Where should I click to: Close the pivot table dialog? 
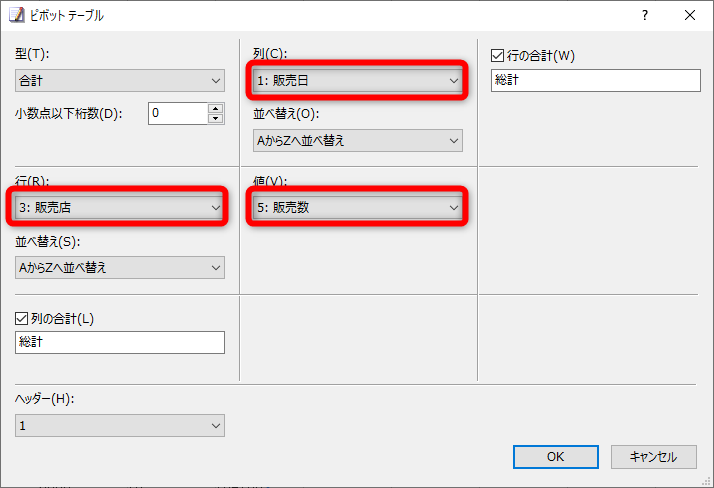tap(690, 15)
